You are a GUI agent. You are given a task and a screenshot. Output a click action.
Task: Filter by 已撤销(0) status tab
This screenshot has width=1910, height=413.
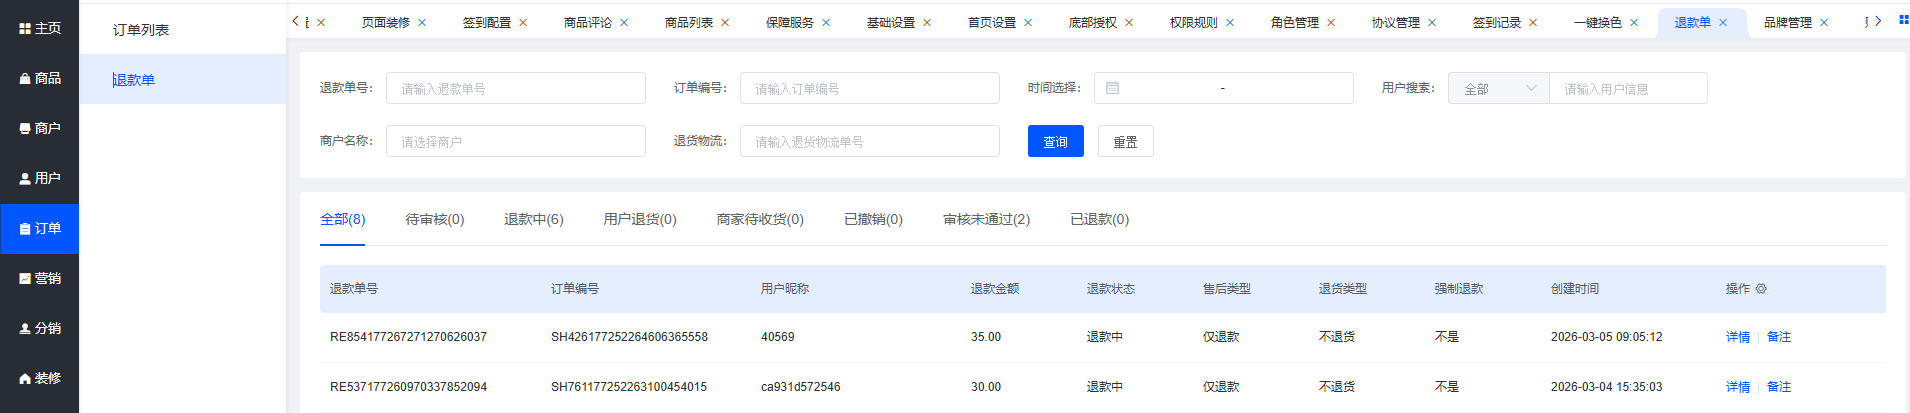(x=873, y=219)
